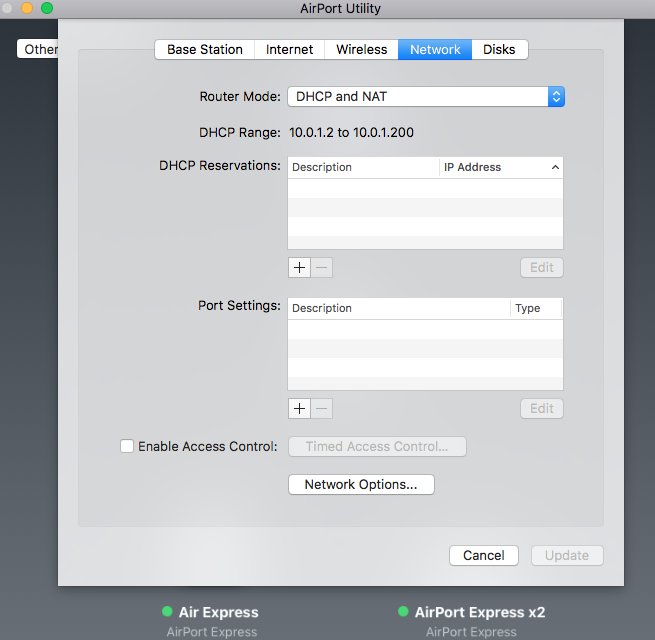The height and width of the screenshot is (640, 655).
Task: Click the green status dot of Air Express
Action: click(167, 612)
